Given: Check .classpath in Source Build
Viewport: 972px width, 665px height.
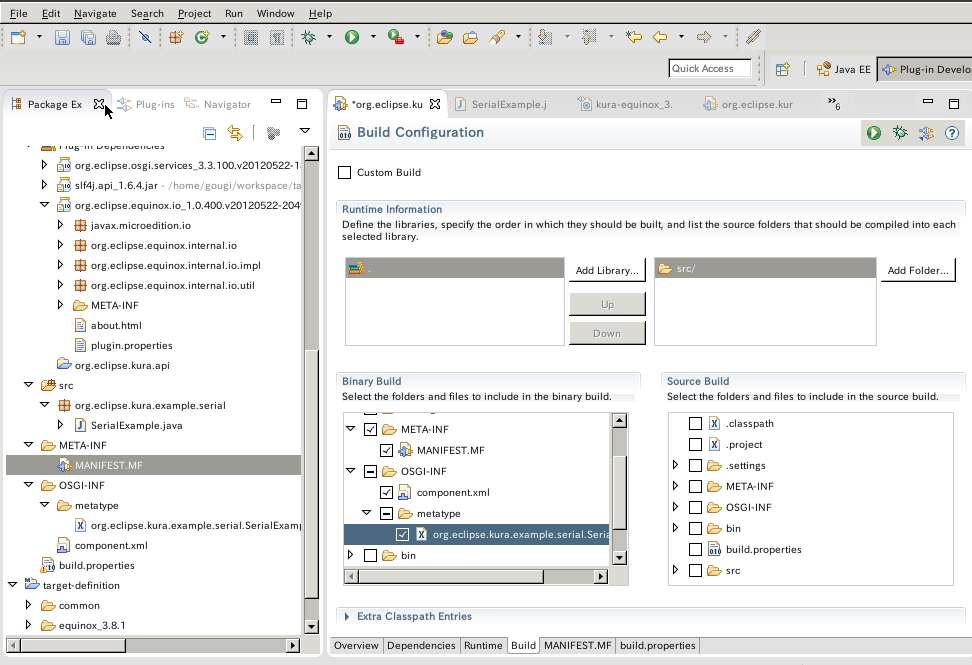Looking at the screenshot, I should 696,423.
